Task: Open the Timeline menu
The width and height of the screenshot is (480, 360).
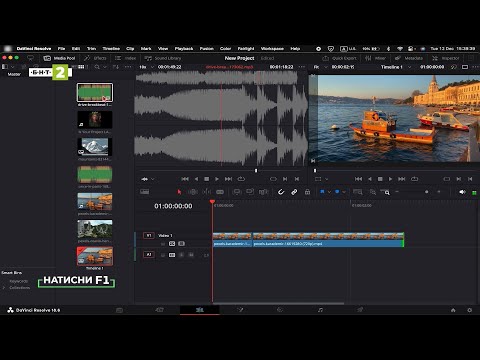Action: tap(111, 49)
